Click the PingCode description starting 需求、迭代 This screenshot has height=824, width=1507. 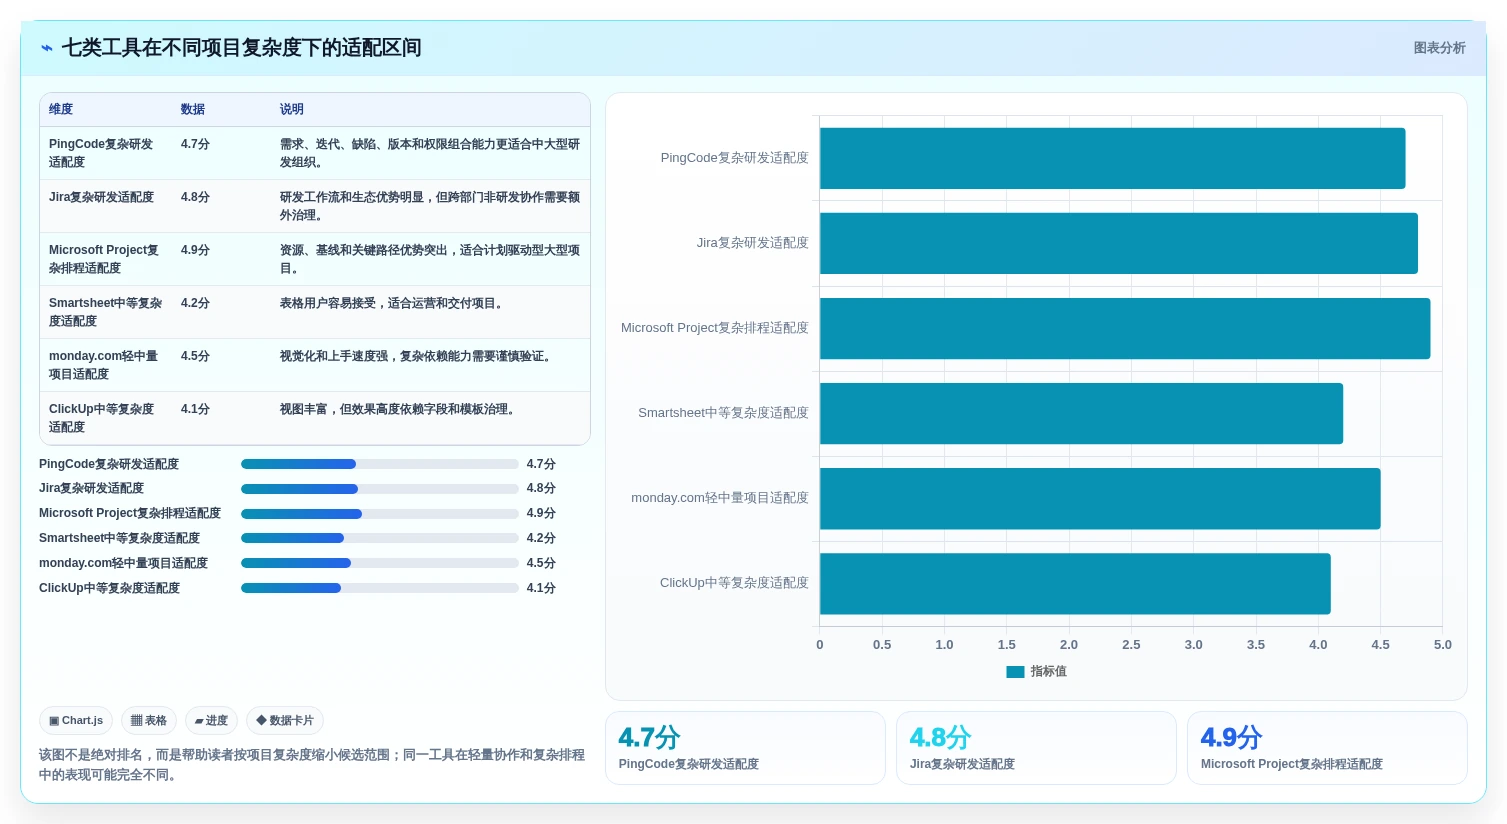(x=430, y=153)
